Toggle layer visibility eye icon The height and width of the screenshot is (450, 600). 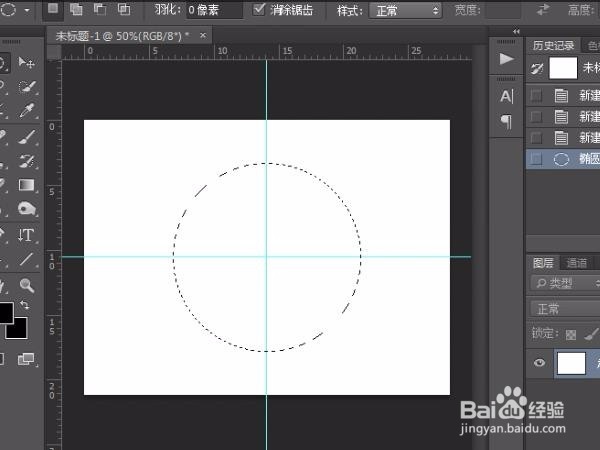point(540,362)
